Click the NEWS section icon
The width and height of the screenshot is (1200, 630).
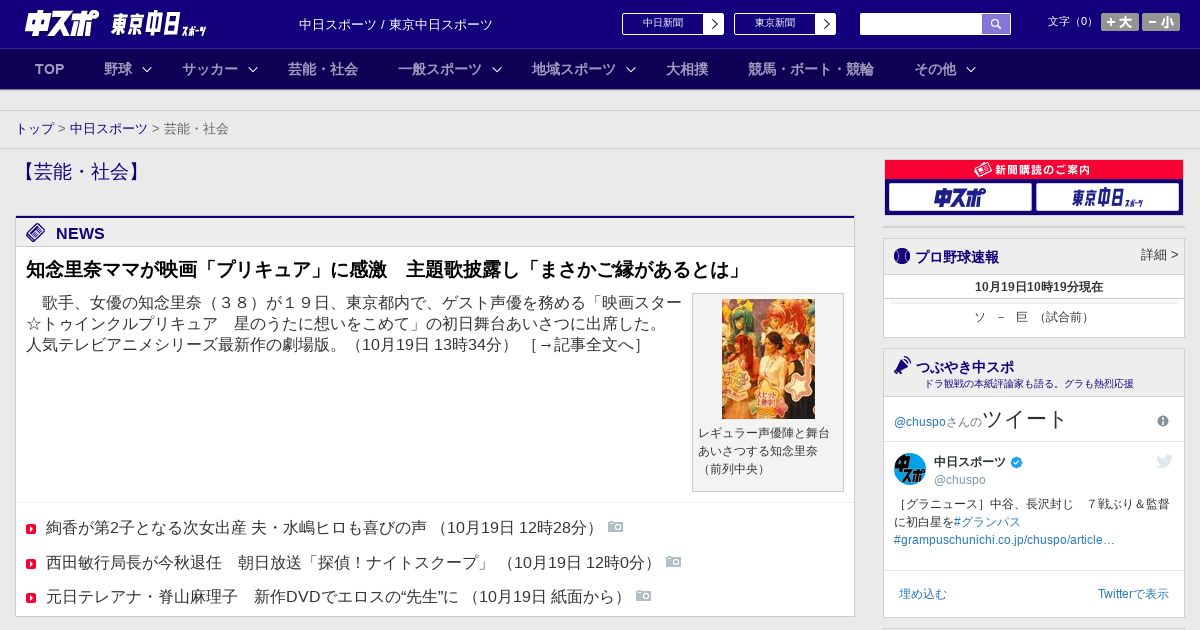(36, 233)
